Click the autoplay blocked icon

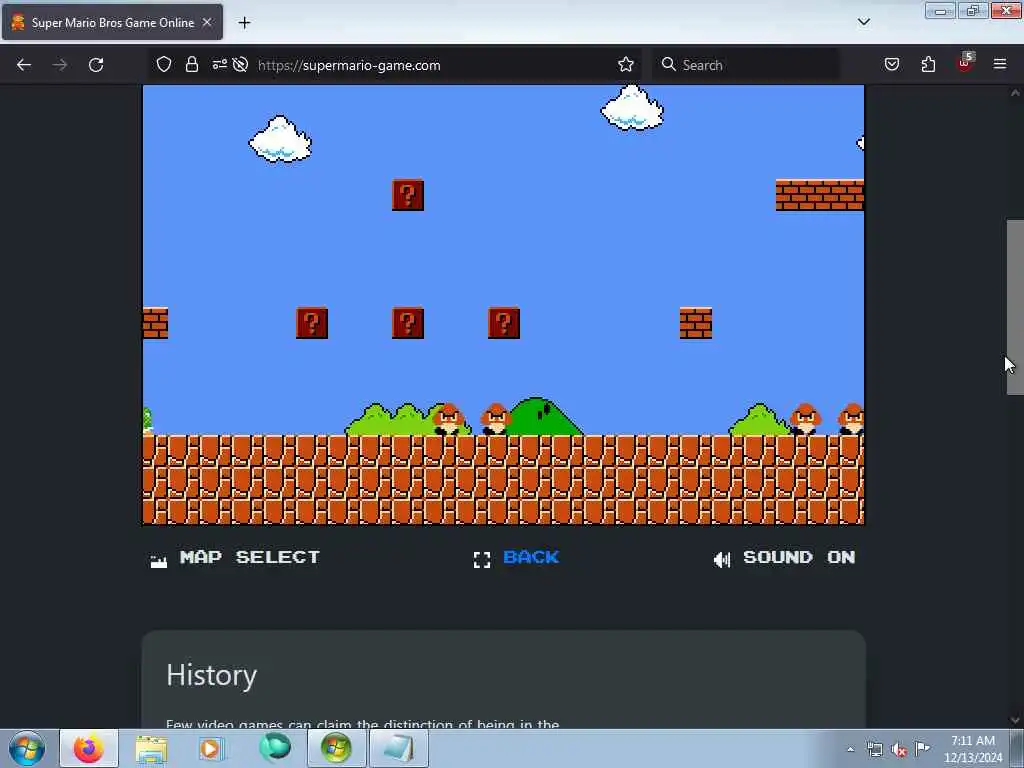pyautogui.click(x=240, y=64)
